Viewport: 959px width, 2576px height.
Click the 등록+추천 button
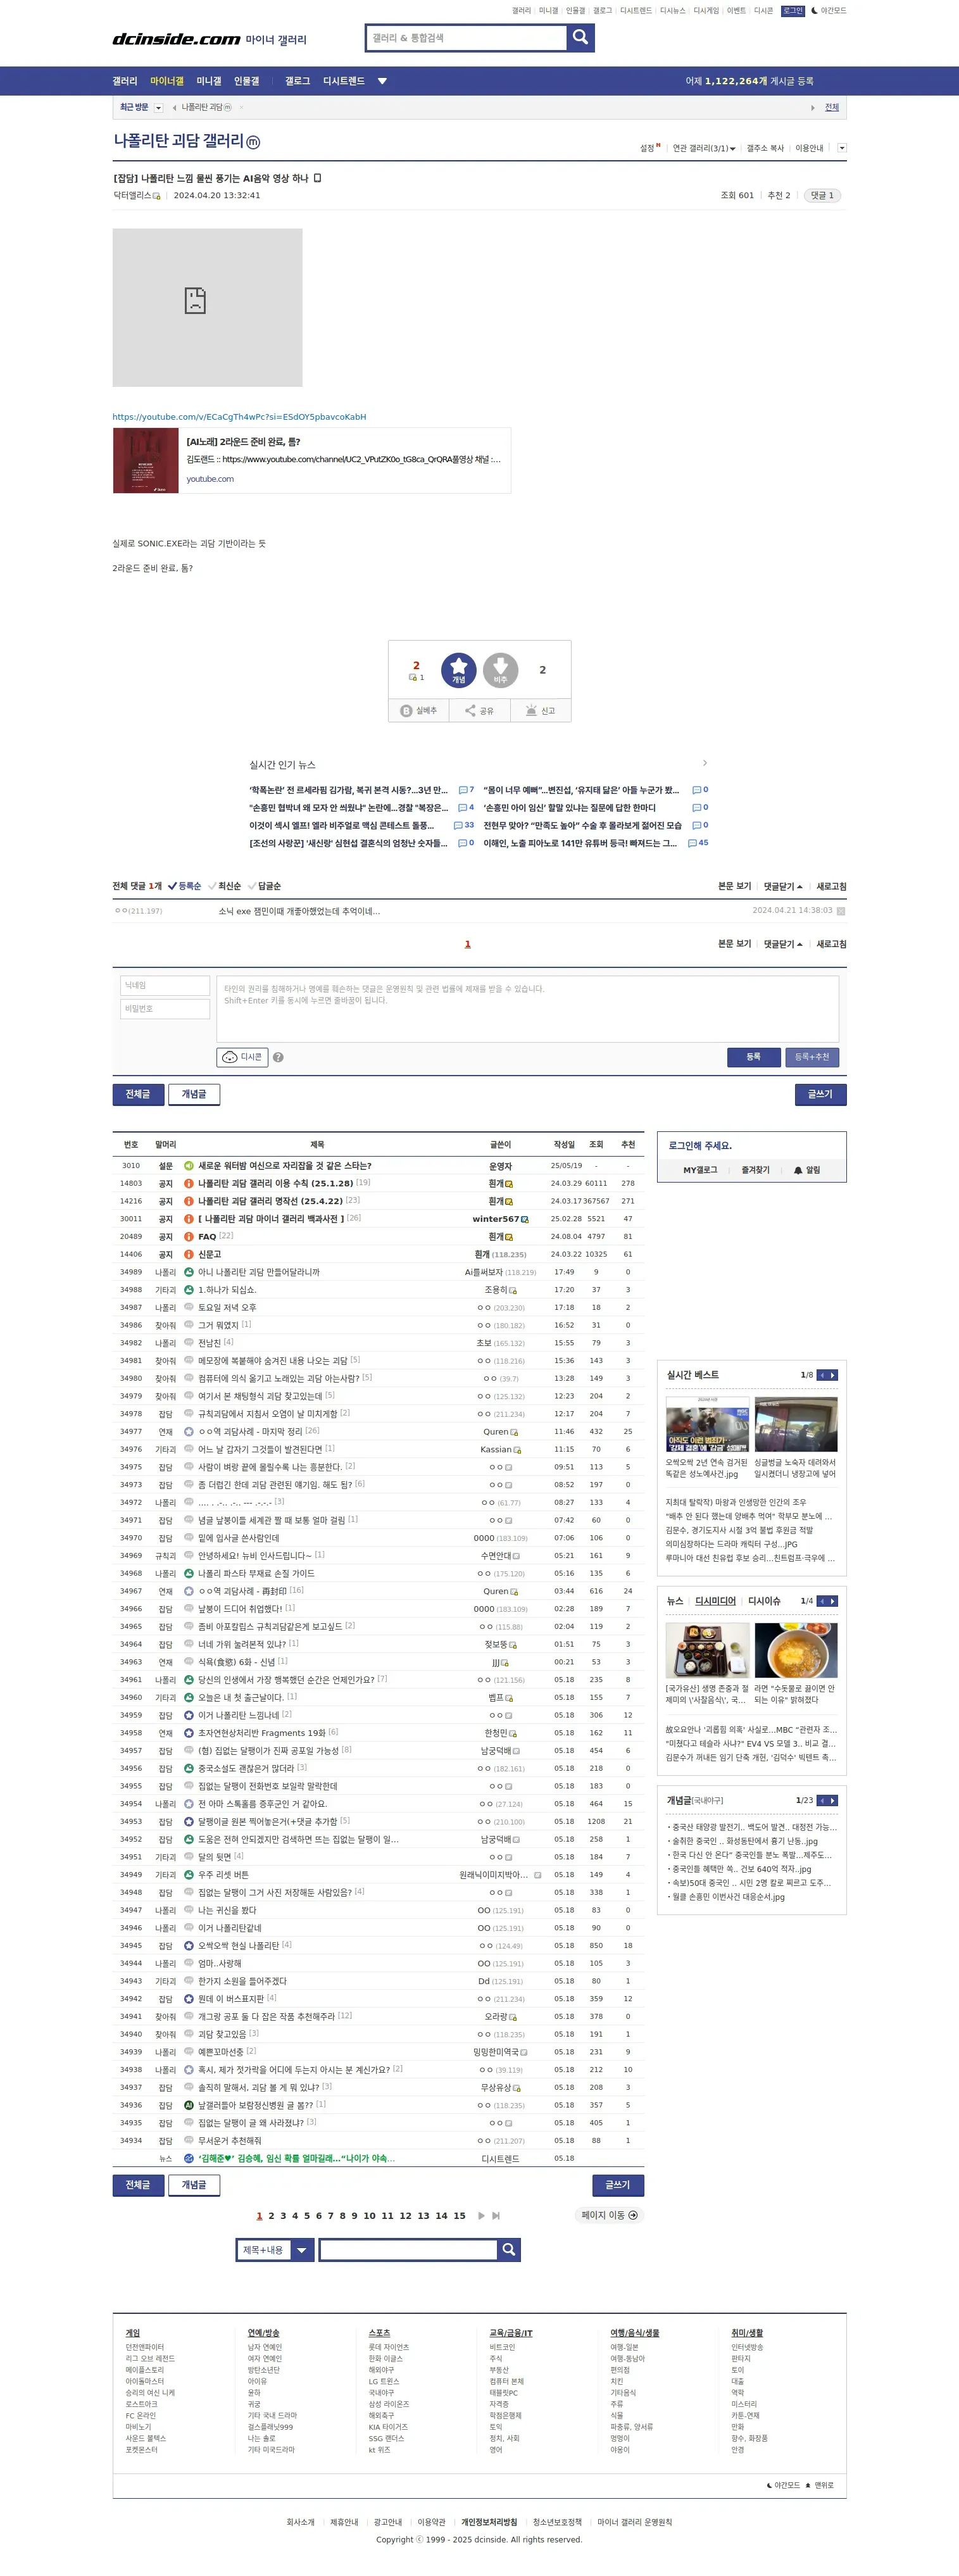tap(812, 1057)
